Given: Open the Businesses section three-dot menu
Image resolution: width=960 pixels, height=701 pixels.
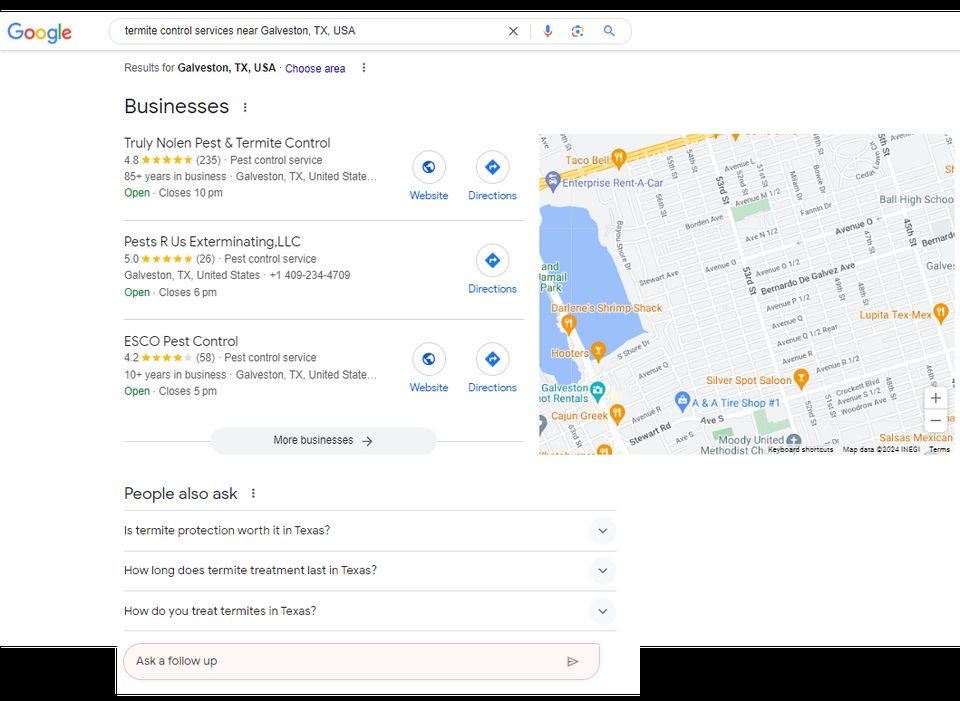Looking at the screenshot, I should (245, 107).
